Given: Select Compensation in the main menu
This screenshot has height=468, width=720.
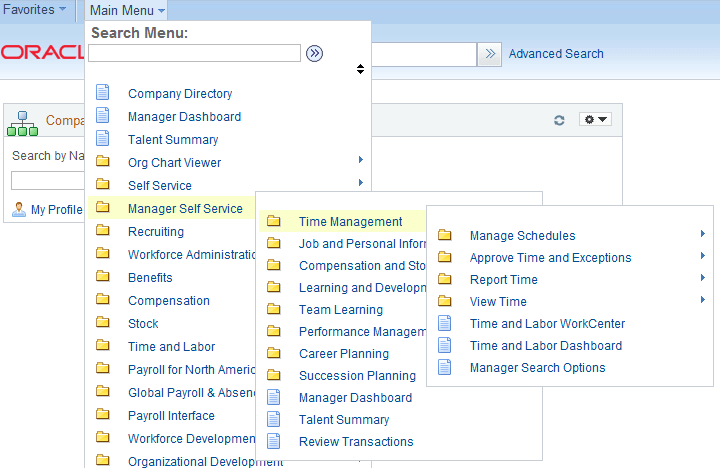Looking at the screenshot, I should (x=169, y=301).
